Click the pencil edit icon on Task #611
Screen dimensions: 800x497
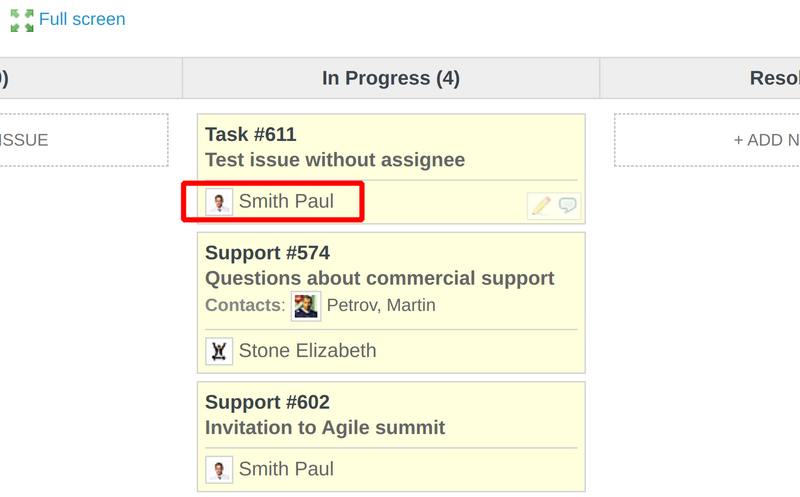coord(541,206)
